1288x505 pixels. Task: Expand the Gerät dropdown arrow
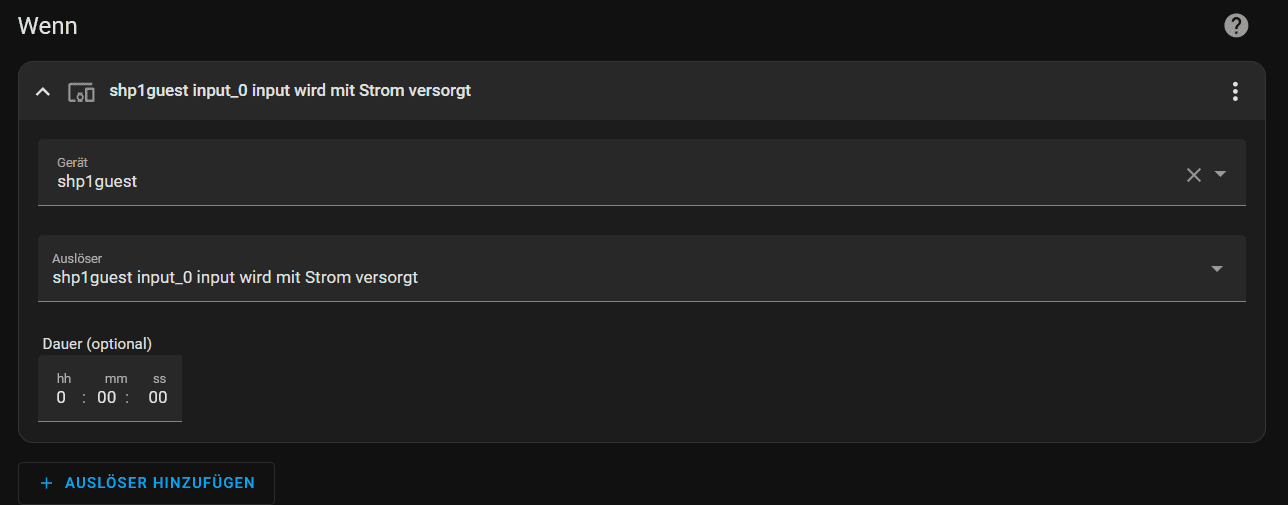click(1220, 174)
